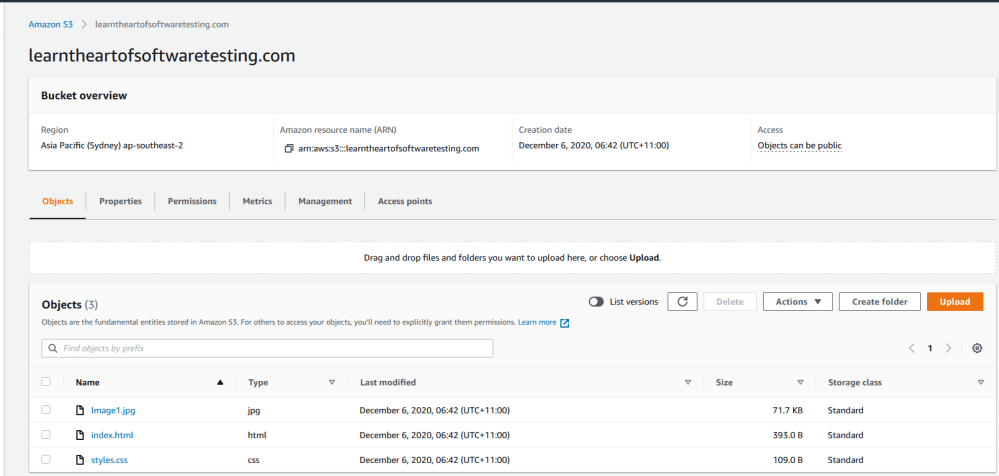Sort objects by Type column arrow
This screenshot has width=999, height=476.
click(x=331, y=382)
